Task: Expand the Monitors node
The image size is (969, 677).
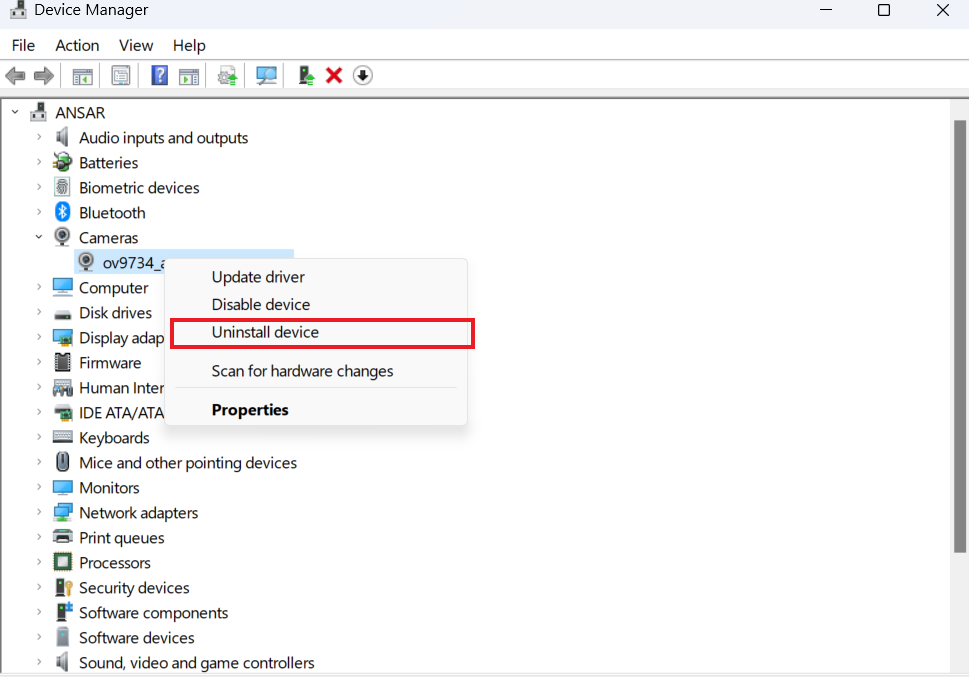Action: 39,487
